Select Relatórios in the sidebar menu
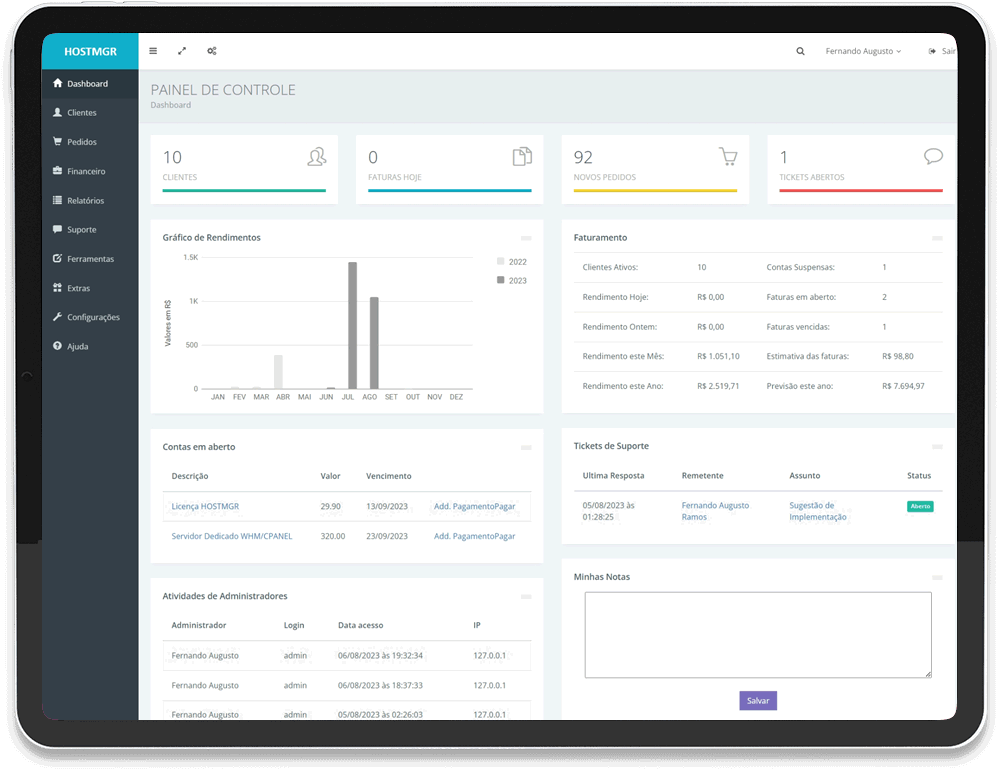Screen dimensions: 1000x770 [x=85, y=200]
